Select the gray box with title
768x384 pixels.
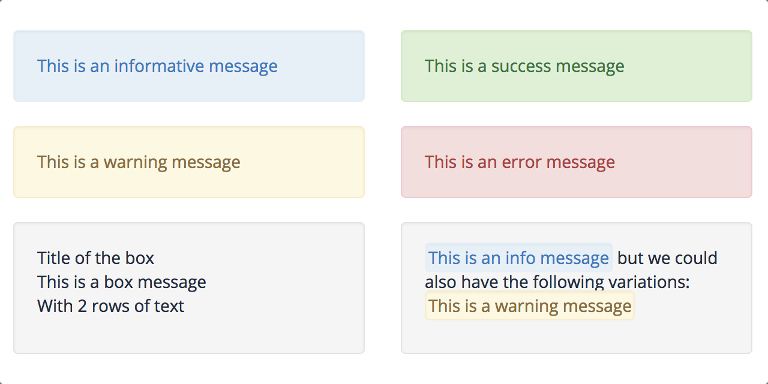(189, 288)
